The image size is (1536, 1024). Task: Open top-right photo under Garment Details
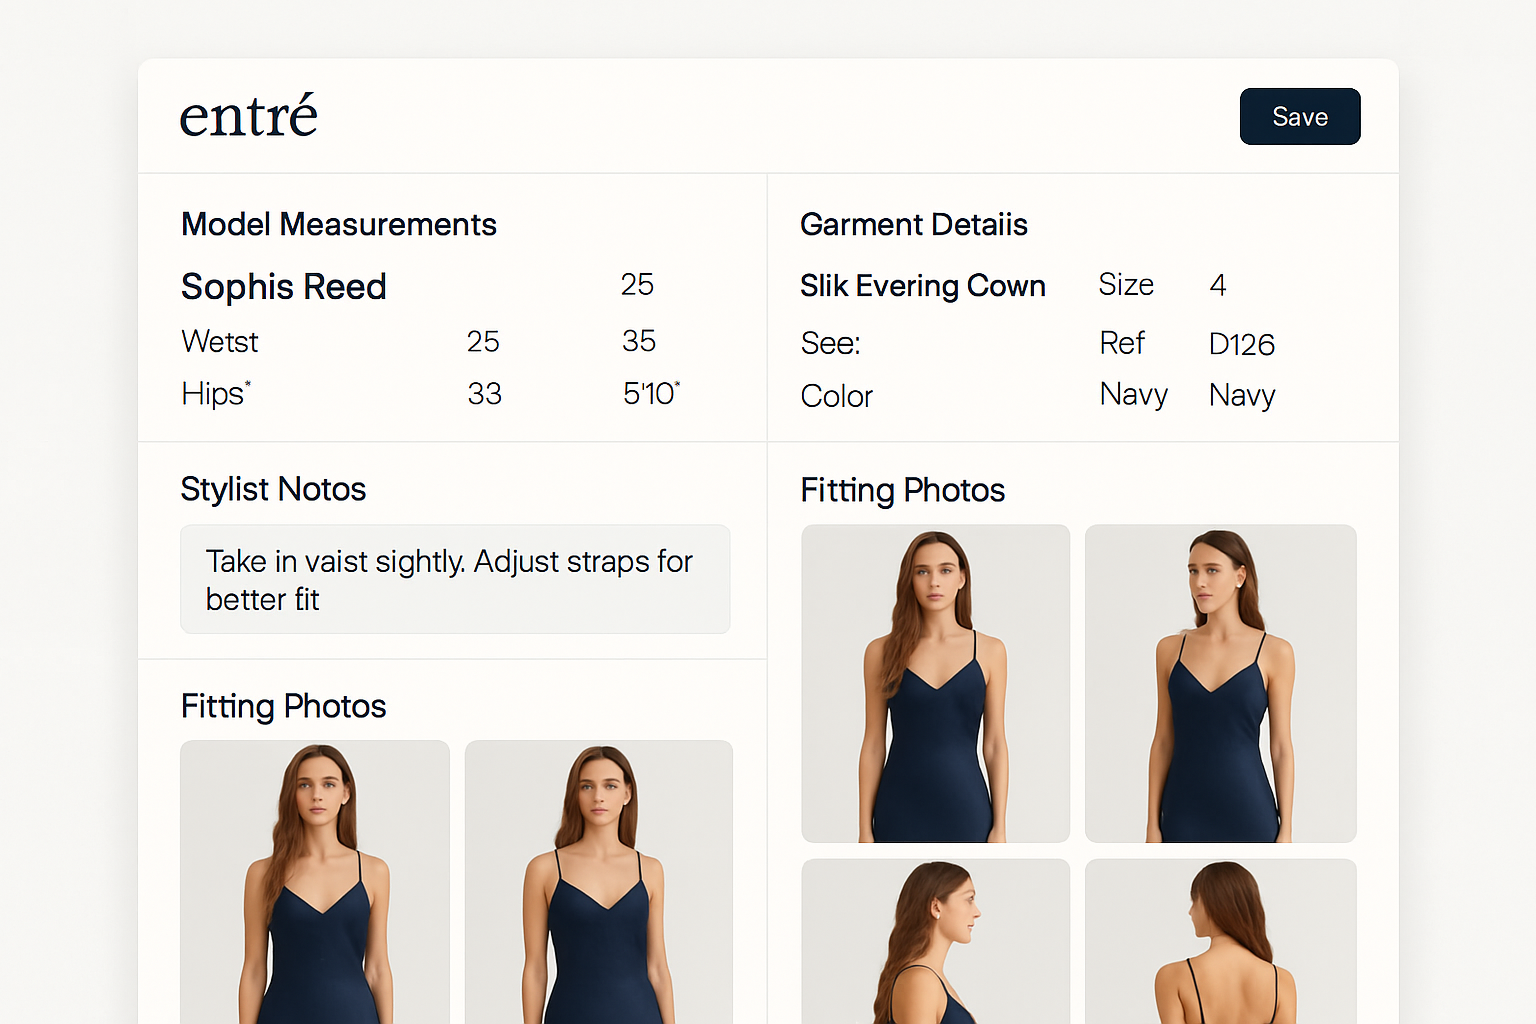(x=1220, y=684)
